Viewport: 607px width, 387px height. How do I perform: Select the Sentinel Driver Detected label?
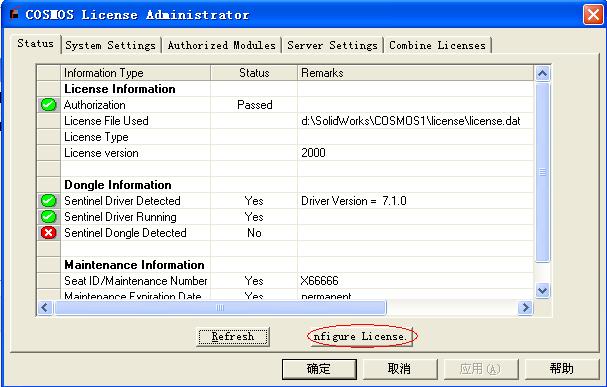tap(122, 201)
